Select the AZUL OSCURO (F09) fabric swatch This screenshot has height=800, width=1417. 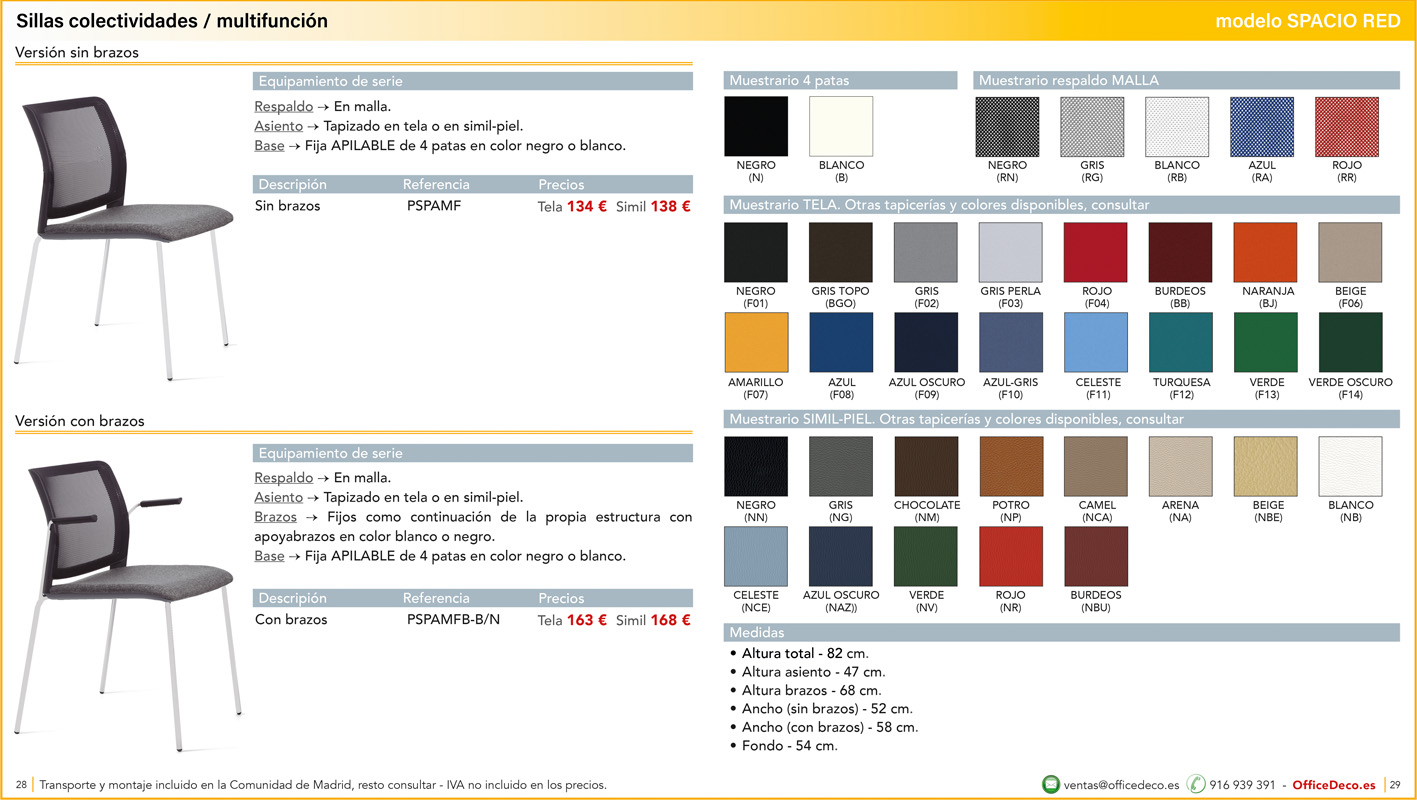click(926, 343)
